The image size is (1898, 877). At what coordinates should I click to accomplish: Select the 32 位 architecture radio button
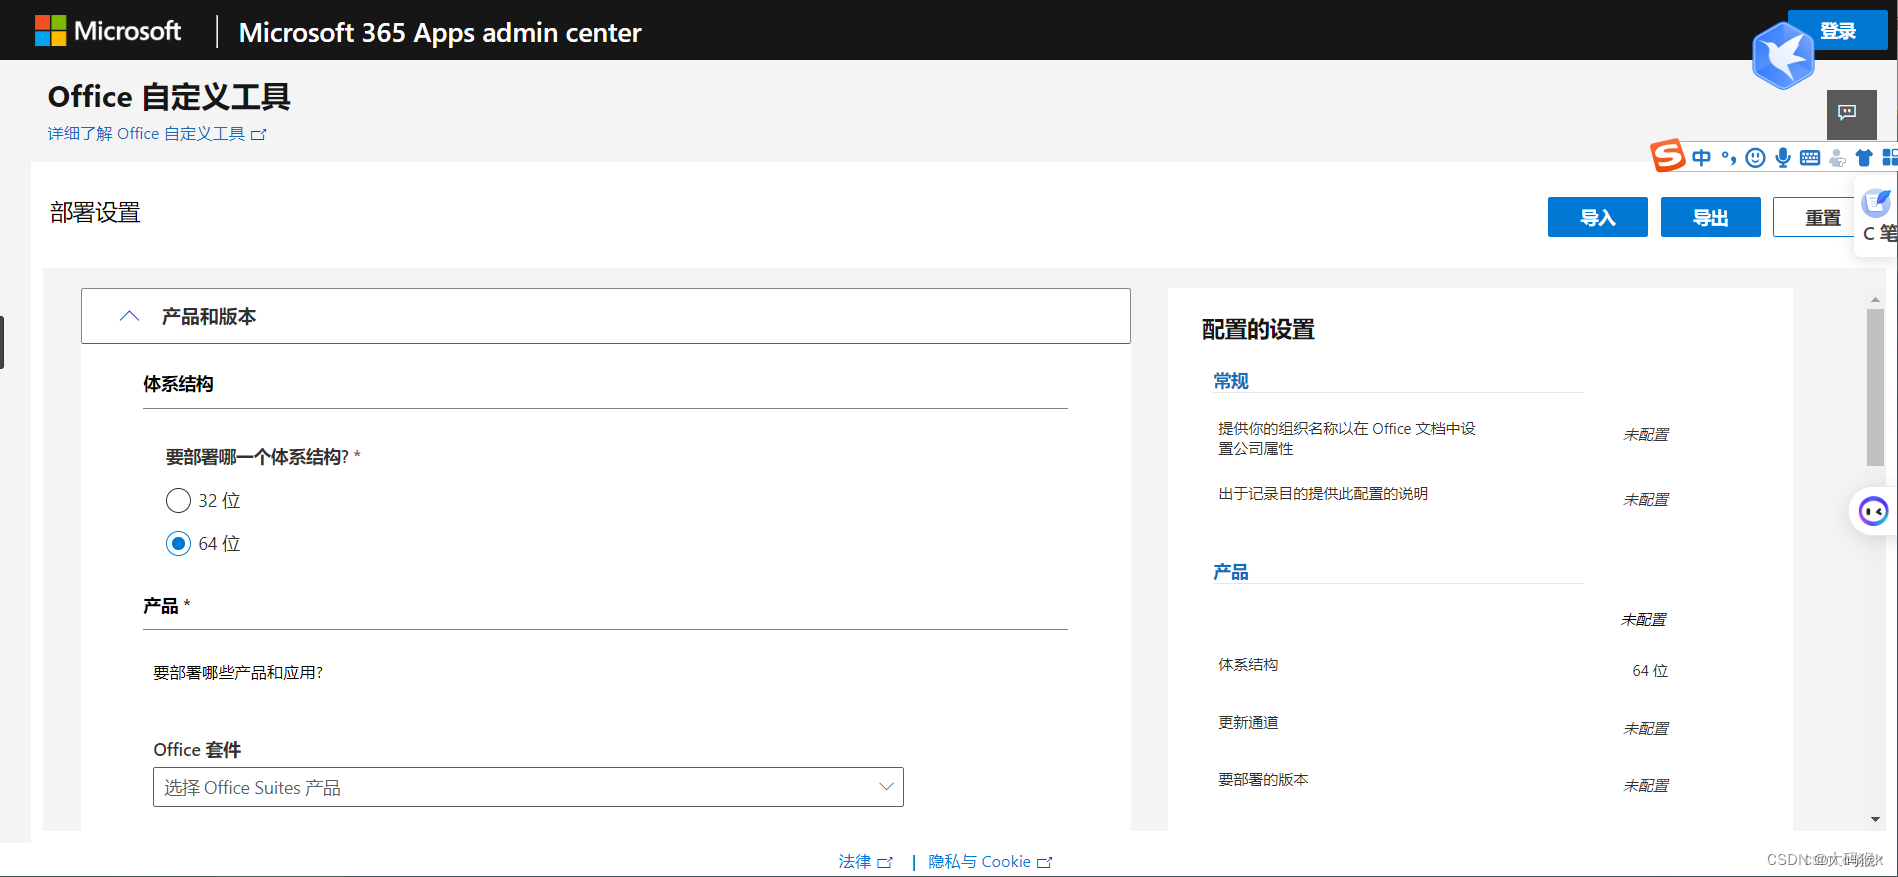[178, 500]
